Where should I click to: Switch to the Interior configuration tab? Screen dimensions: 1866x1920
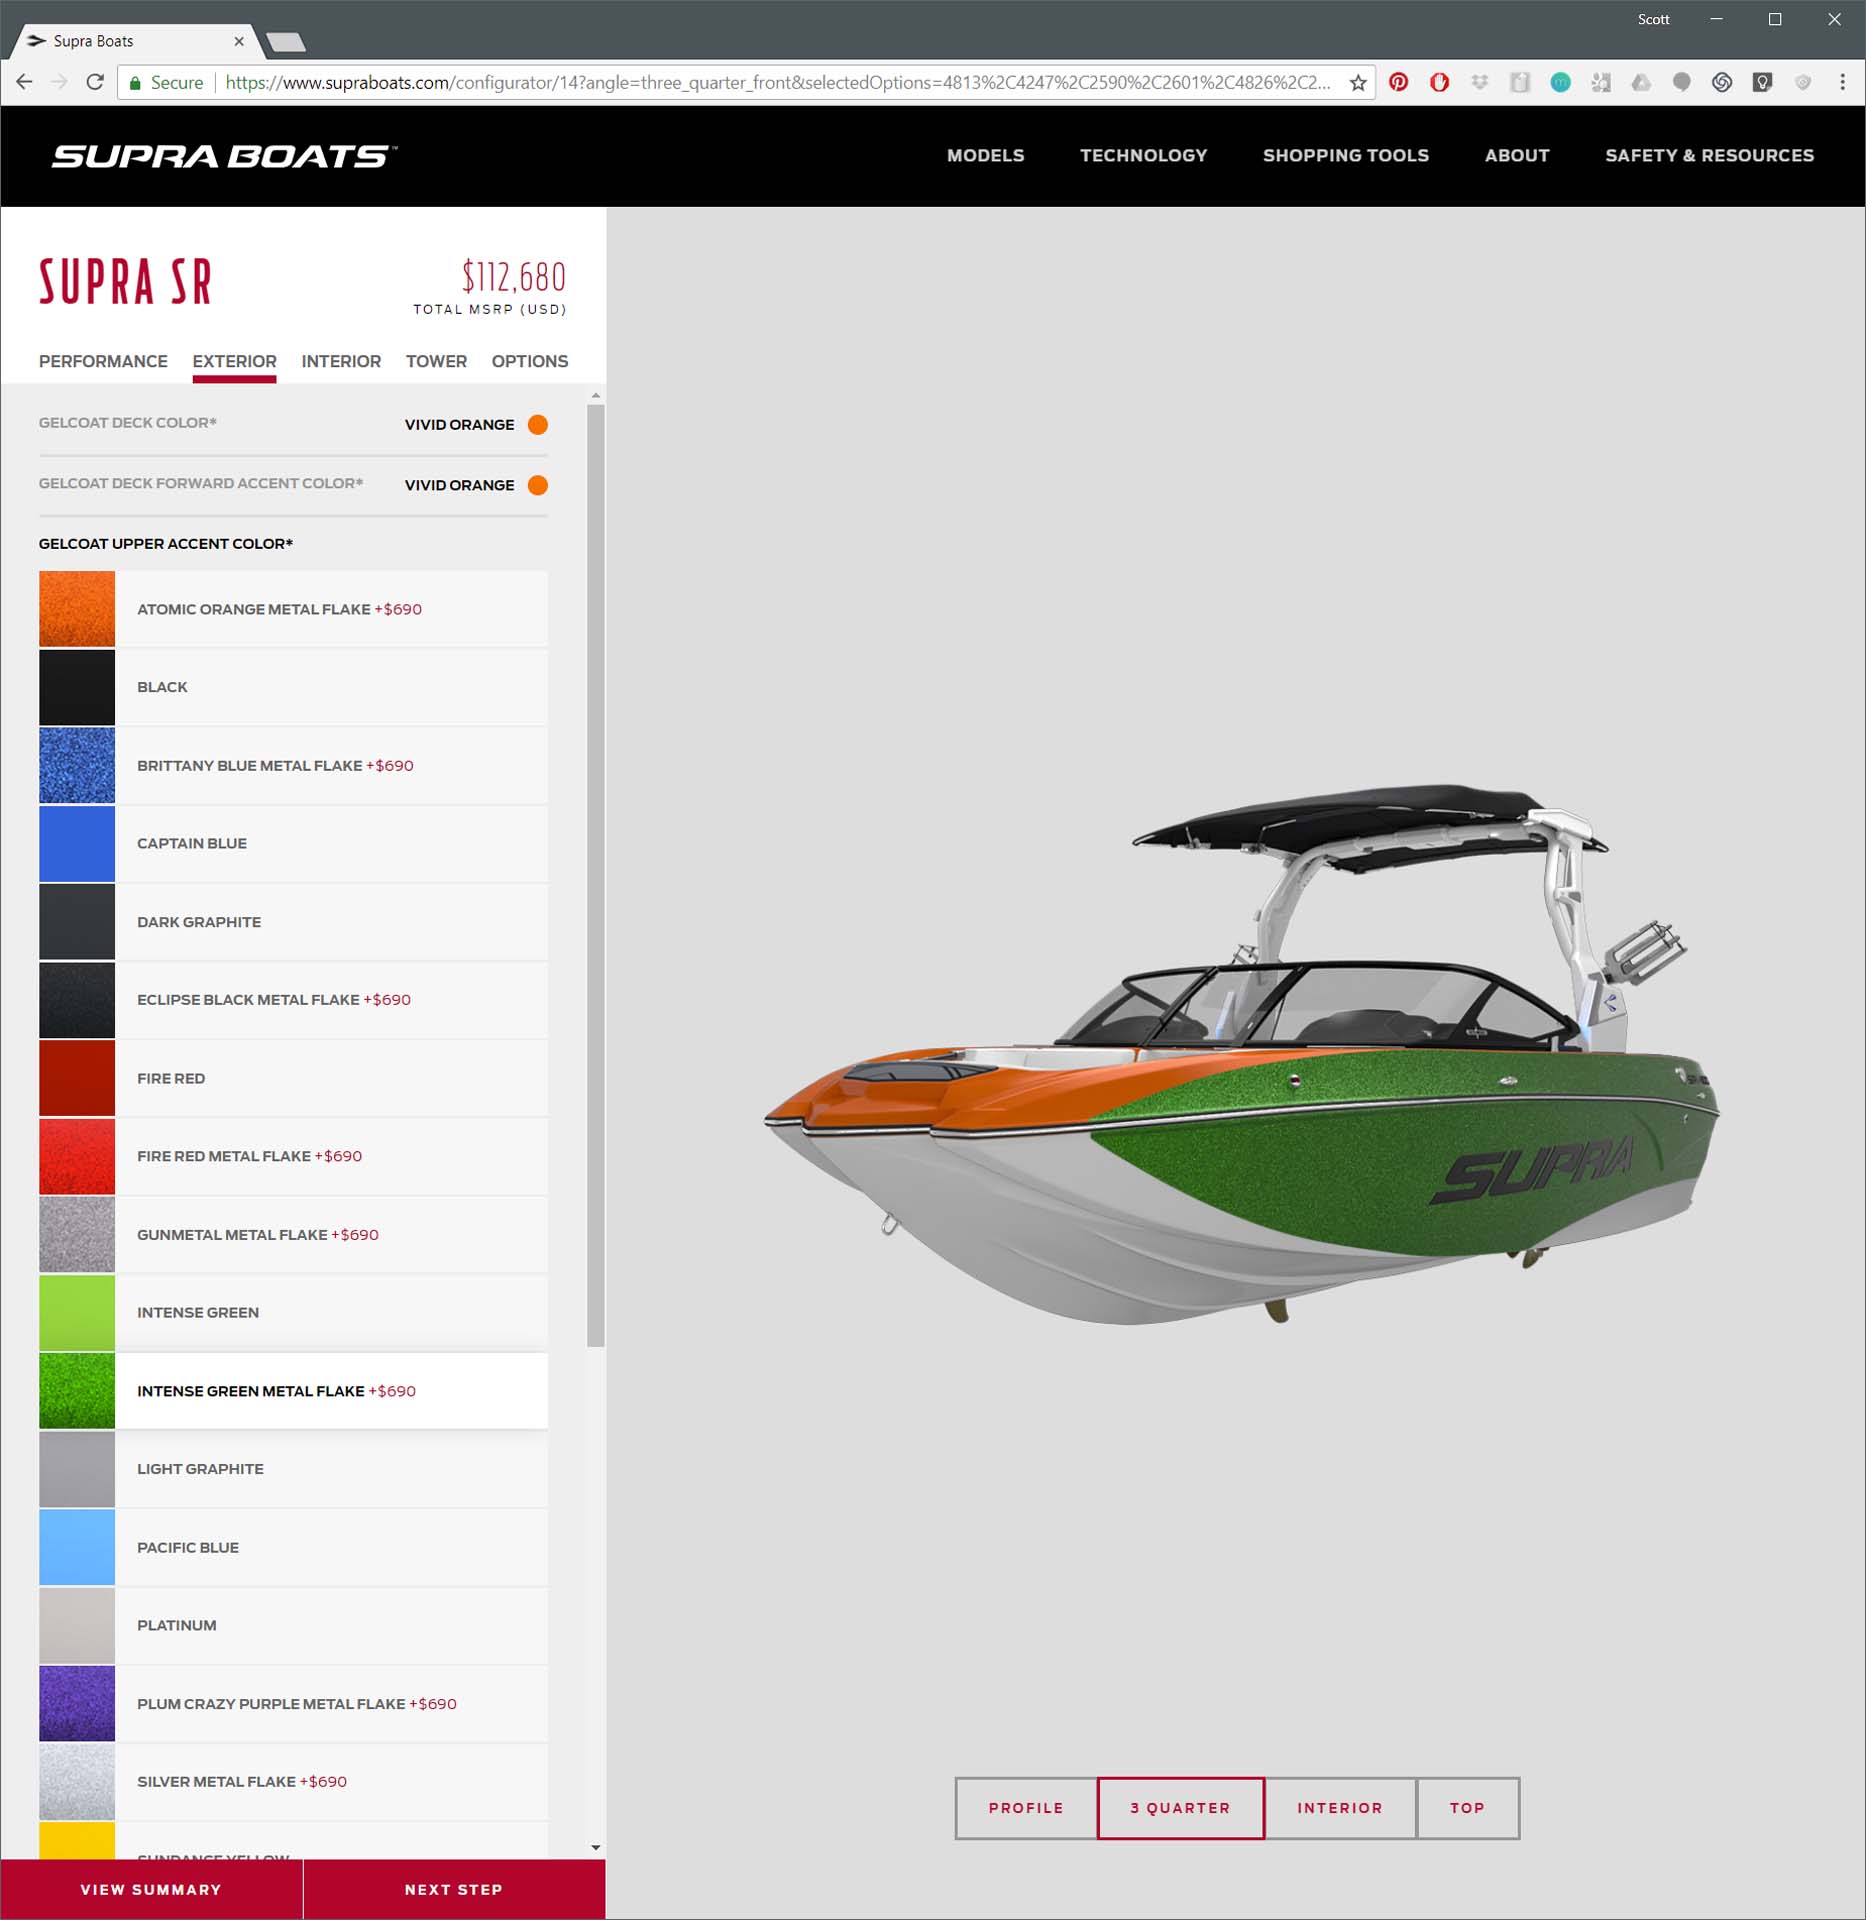click(x=341, y=361)
